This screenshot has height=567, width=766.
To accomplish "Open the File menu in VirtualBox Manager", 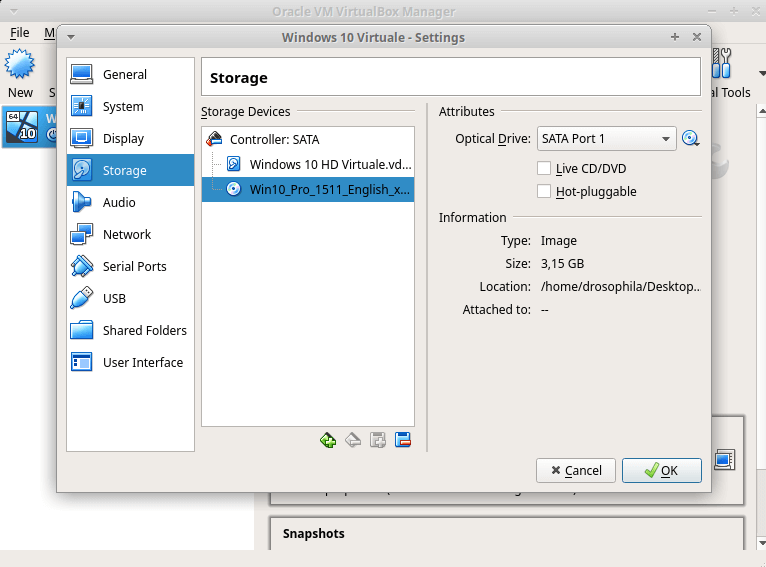I will click(20, 33).
